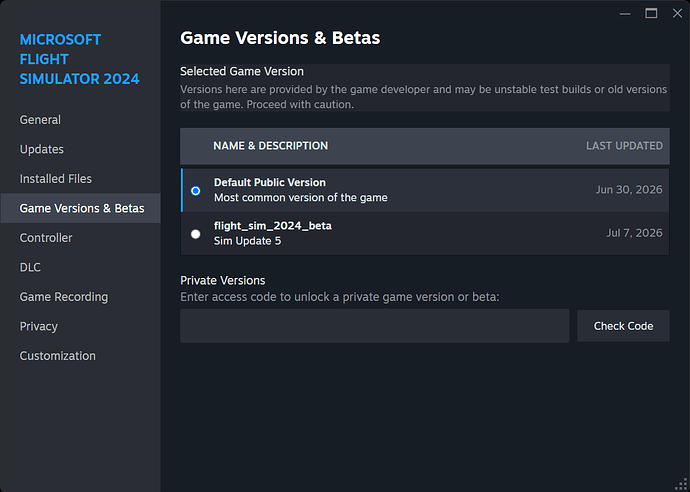The width and height of the screenshot is (690, 492).
Task: Select the flight_sim_2024_beta radio button
Action: pos(195,234)
